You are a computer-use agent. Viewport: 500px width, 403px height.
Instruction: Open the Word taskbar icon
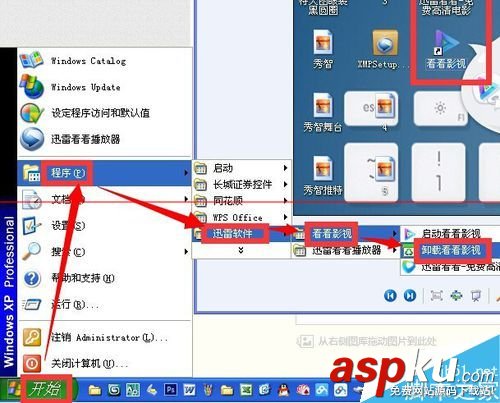pos(189,390)
